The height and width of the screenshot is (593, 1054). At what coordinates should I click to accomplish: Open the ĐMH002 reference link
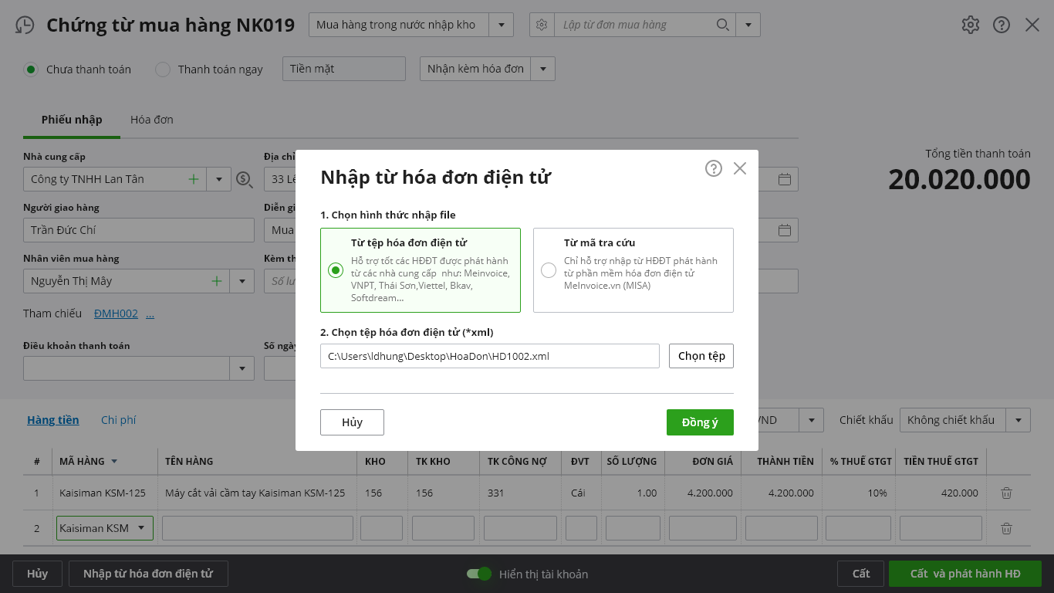point(116,314)
